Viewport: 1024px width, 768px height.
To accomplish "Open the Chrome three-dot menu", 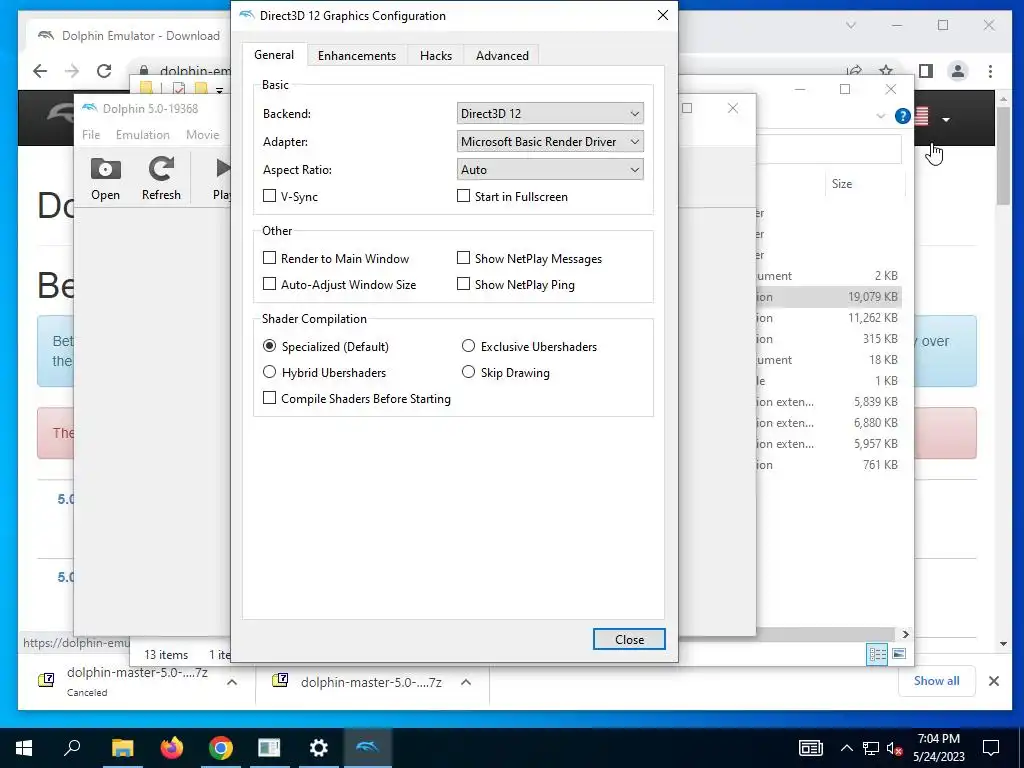I will pyautogui.click(x=990, y=71).
